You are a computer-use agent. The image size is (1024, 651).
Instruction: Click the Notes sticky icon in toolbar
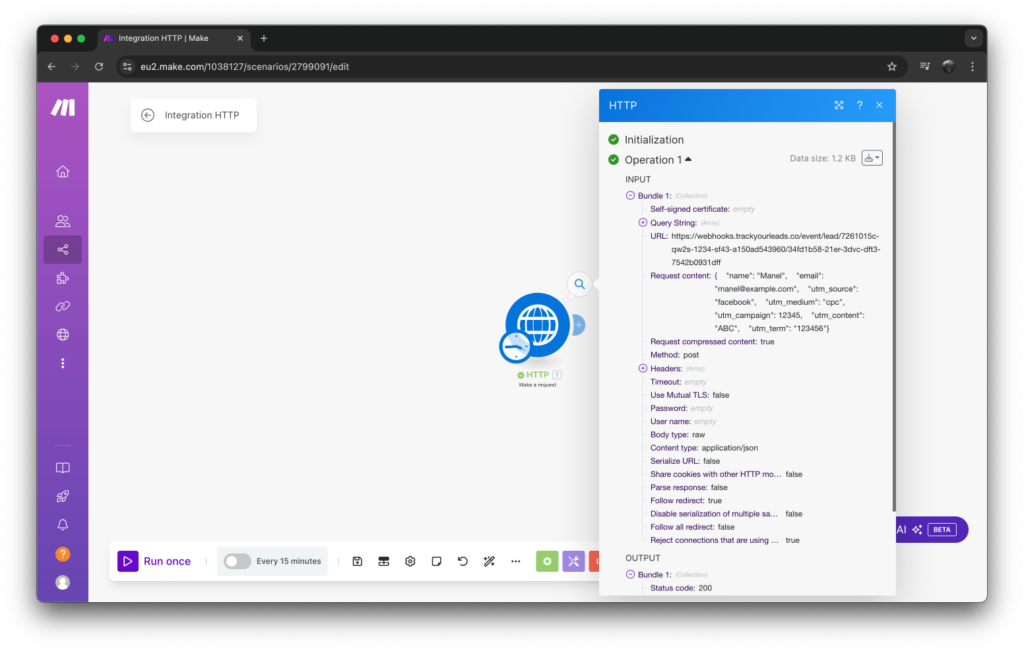(x=436, y=561)
